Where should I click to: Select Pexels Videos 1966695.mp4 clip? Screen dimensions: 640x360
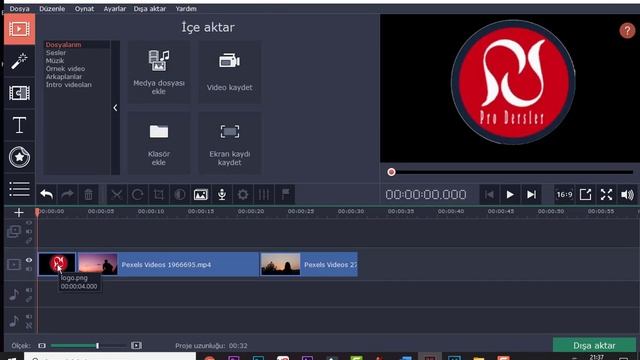(x=168, y=264)
